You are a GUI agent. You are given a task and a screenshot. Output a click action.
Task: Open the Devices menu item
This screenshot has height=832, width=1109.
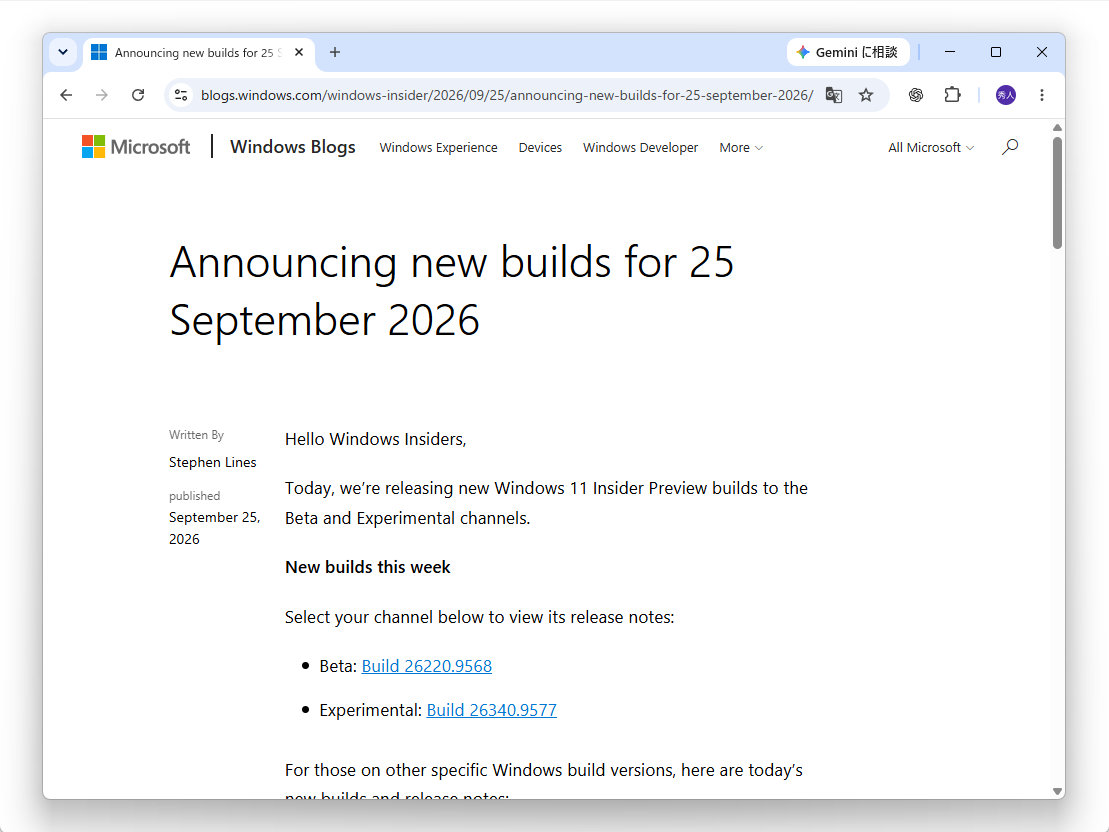click(540, 147)
